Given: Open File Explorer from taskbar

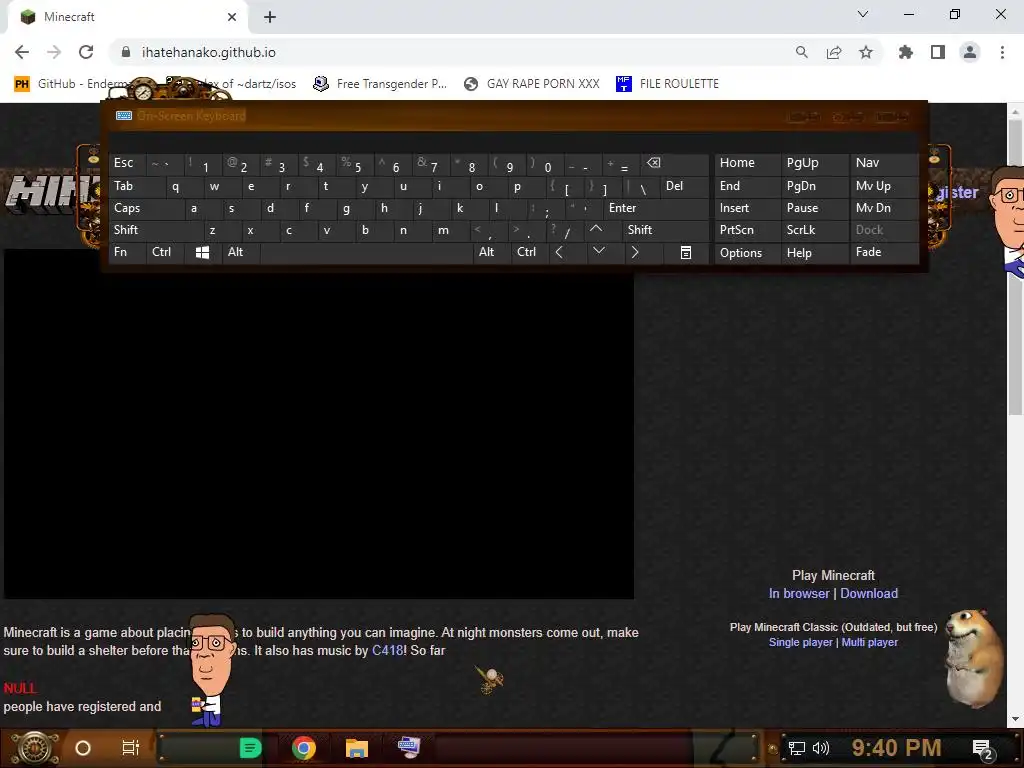Looking at the screenshot, I should point(357,748).
